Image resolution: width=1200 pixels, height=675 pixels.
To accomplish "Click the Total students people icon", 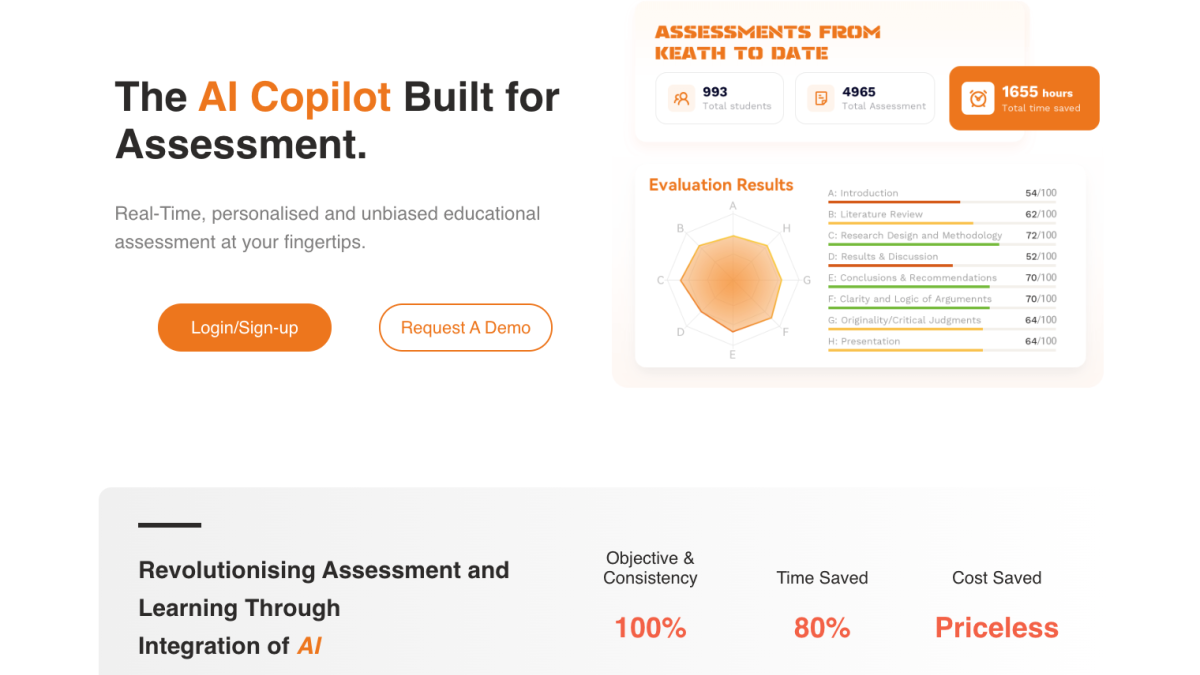I will pos(681,98).
